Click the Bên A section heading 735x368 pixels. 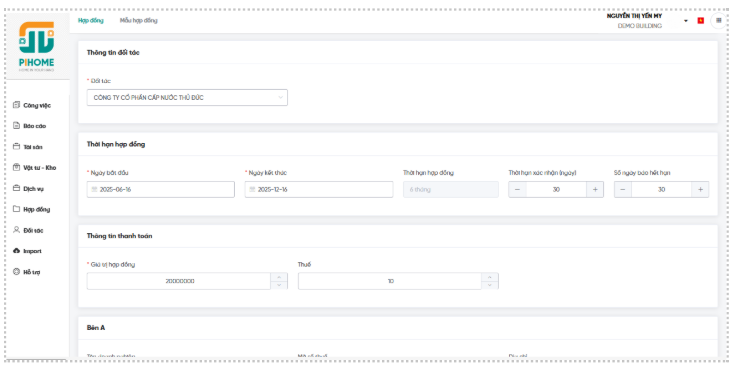click(96, 328)
